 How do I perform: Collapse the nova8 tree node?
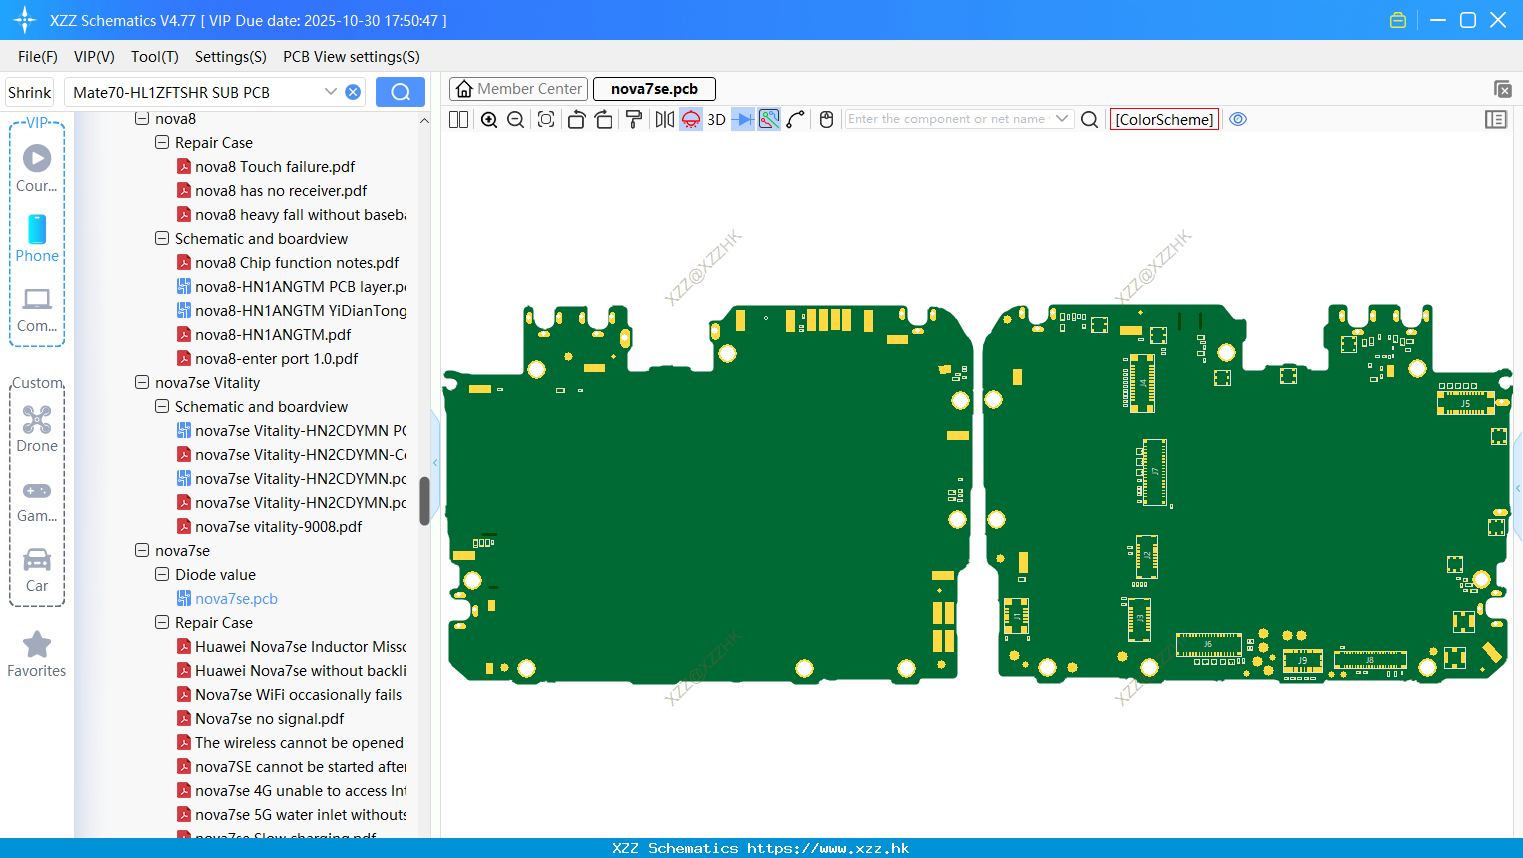point(142,118)
